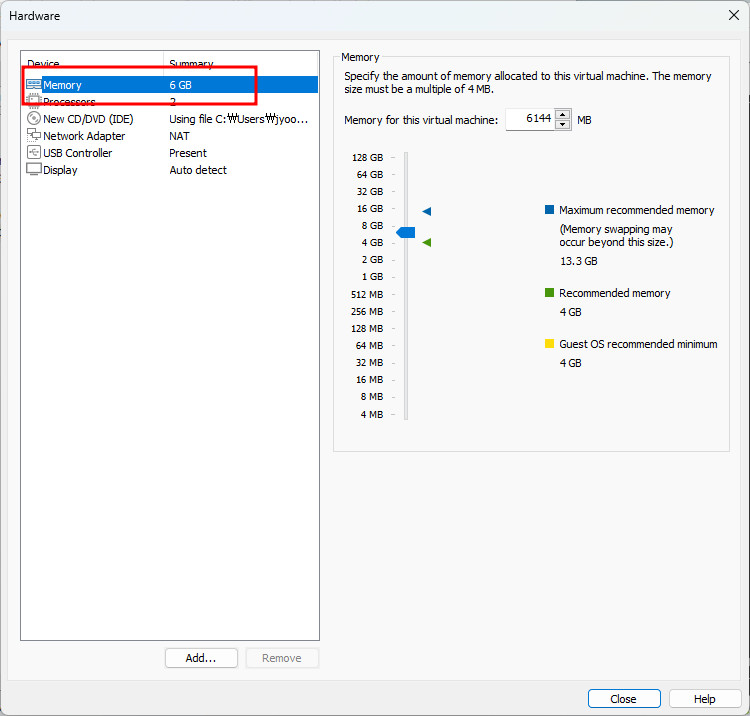Image resolution: width=750 pixels, height=716 pixels.
Task: Click the Remove button
Action: [282, 658]
